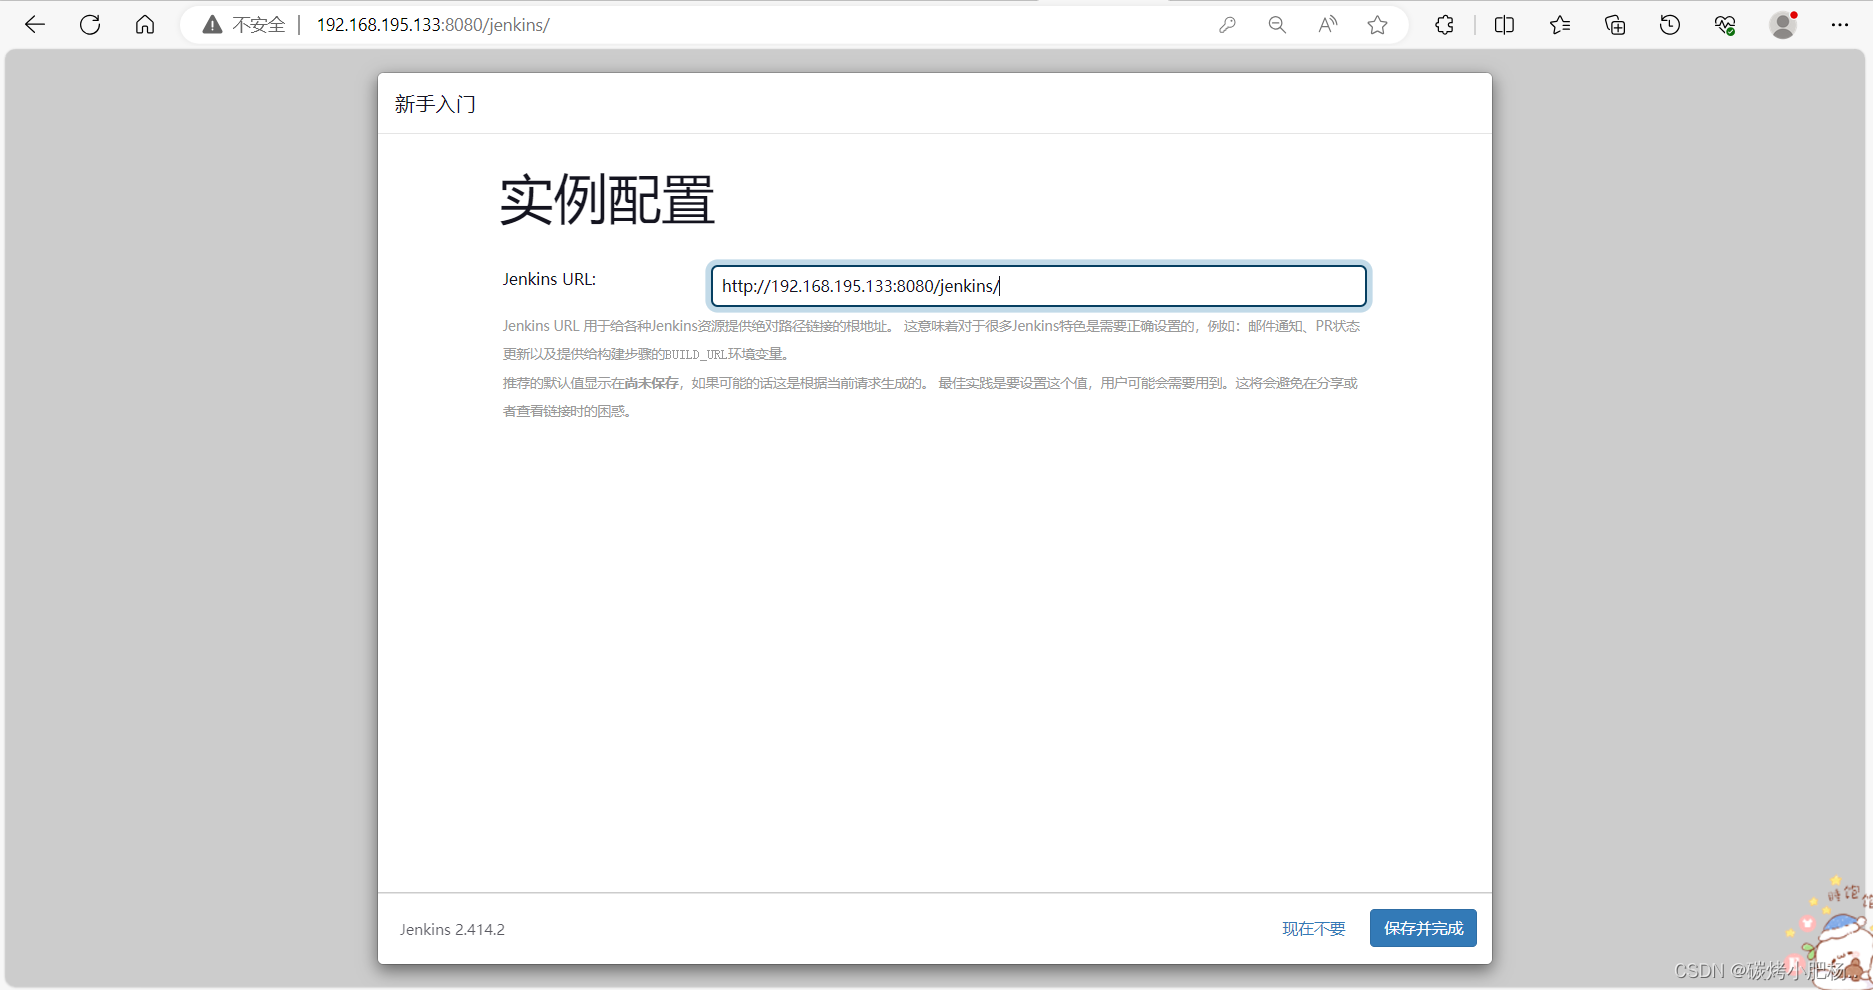Open the Extensions puzzle icon
The height and width of the screenshot is (990, 1873).
[x=1443, y=24]
